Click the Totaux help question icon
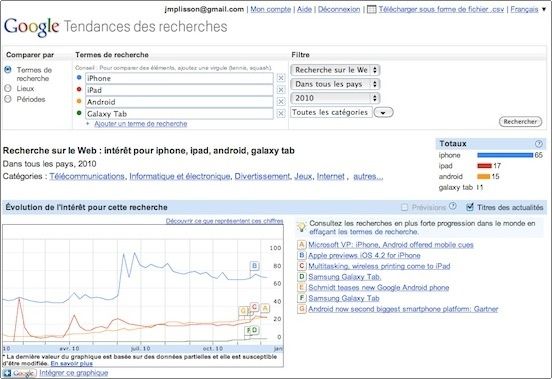 (539, 144)
